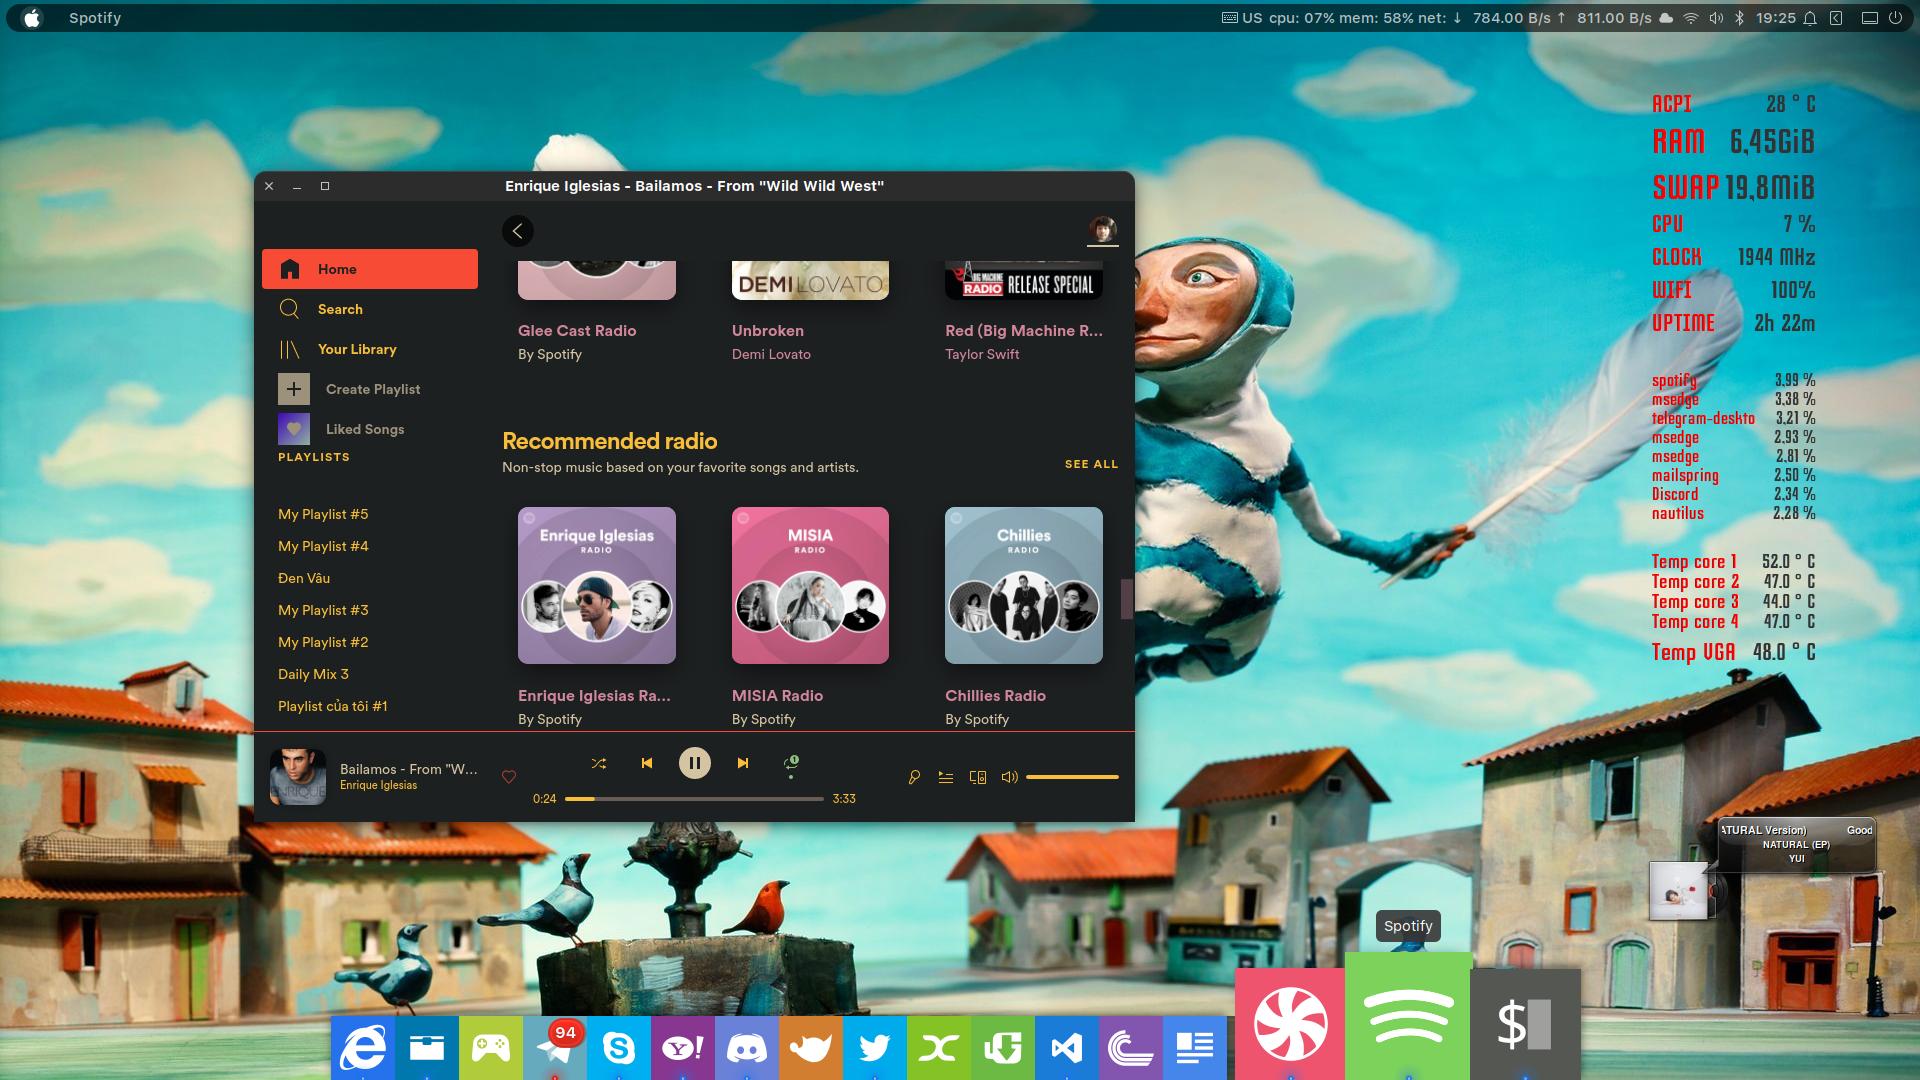Open the connect to a device menu
Image resolution: width=1920 pixels, height=1080 pixels.
point(978,777)
